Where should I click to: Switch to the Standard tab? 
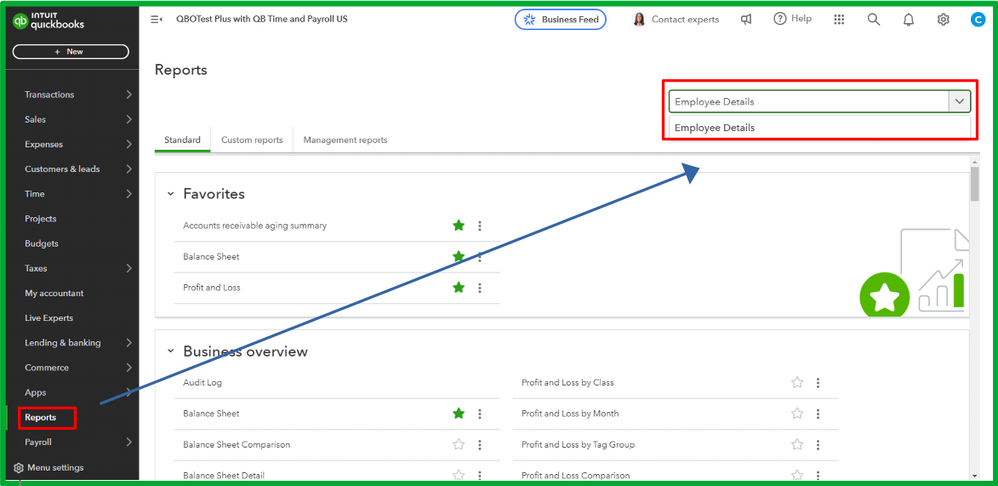[x=182, y=140]
